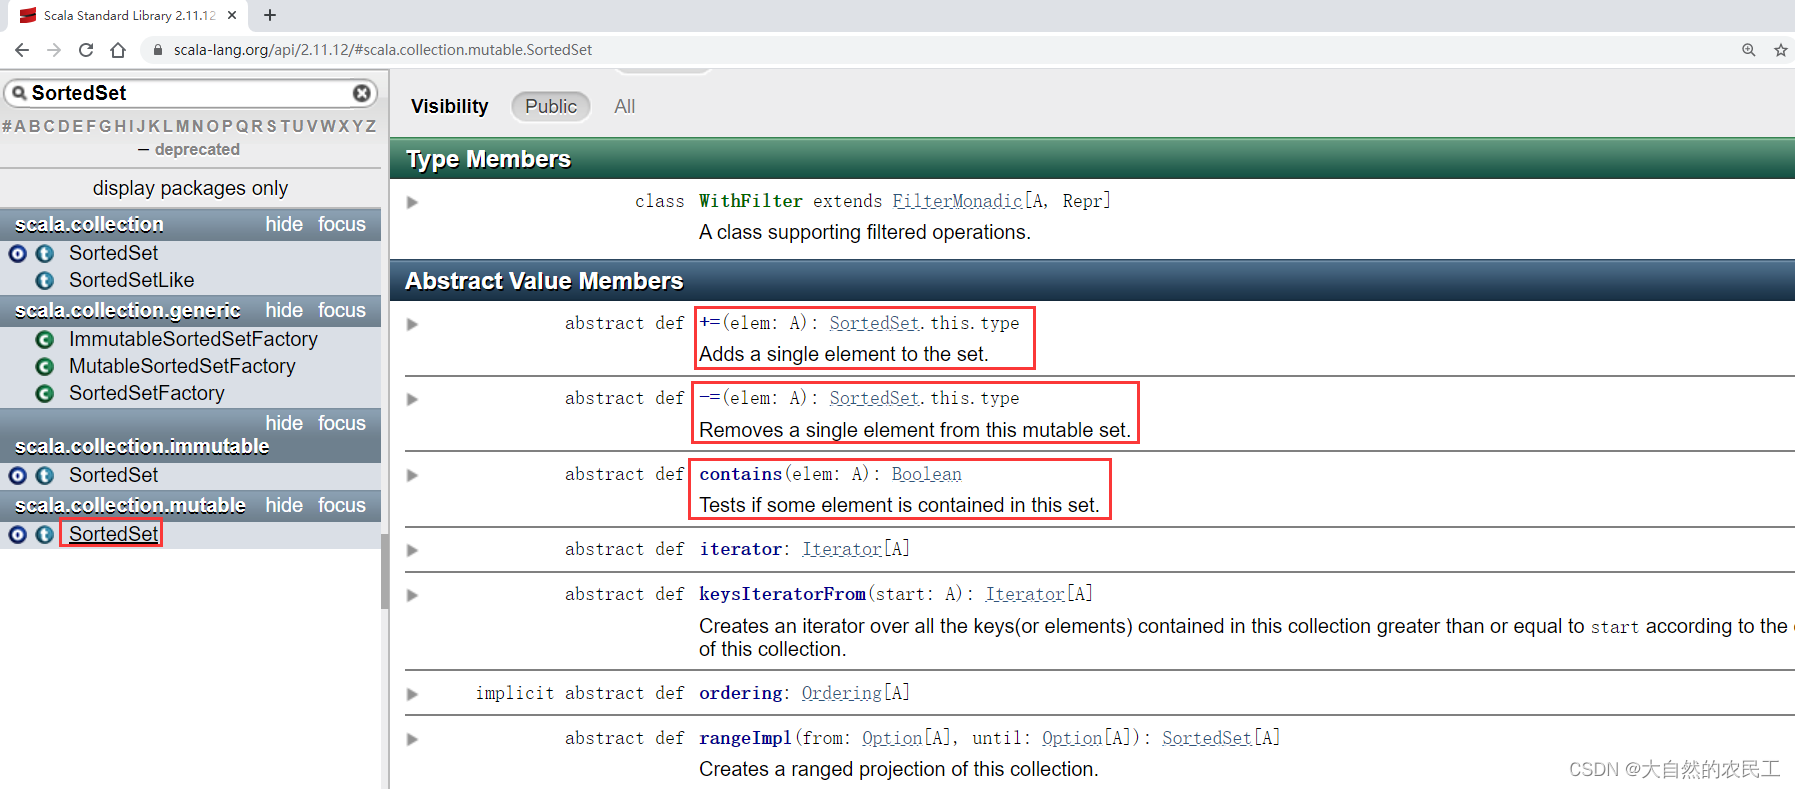Open the browser home page icon

(118, 50)
